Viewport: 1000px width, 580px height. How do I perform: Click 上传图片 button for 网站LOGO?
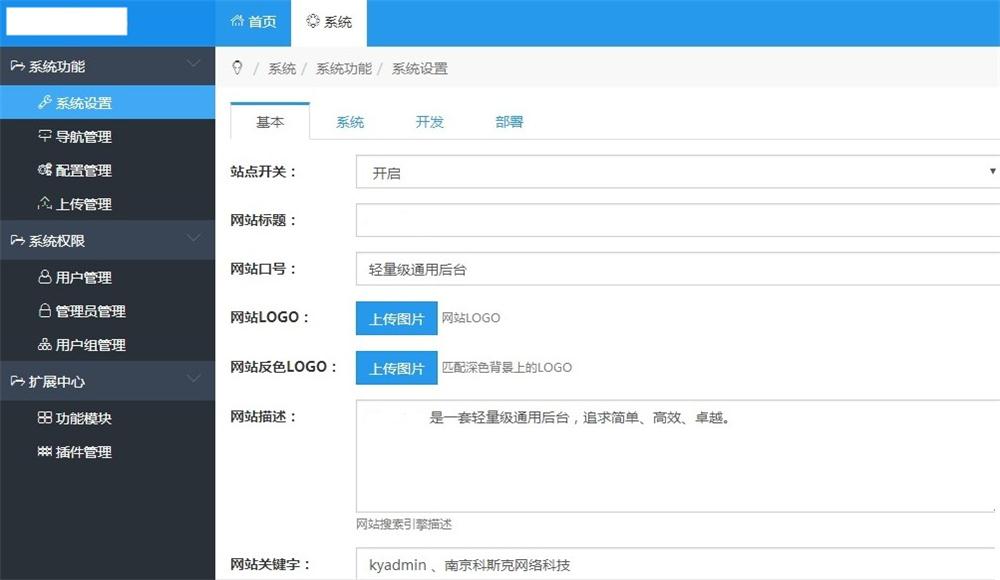(x=397, y=318)
